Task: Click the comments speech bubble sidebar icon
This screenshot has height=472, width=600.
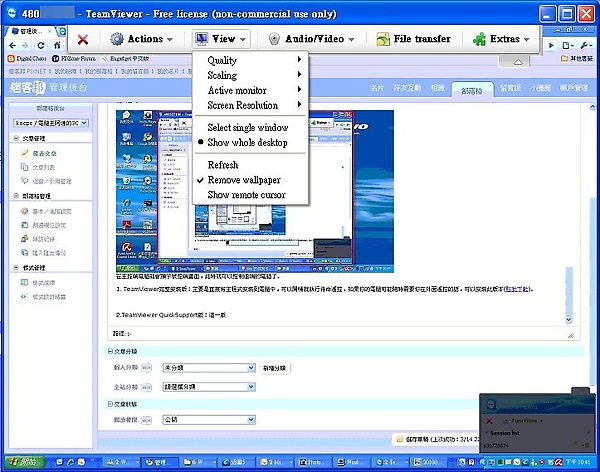Action: (x=24, y=181)
